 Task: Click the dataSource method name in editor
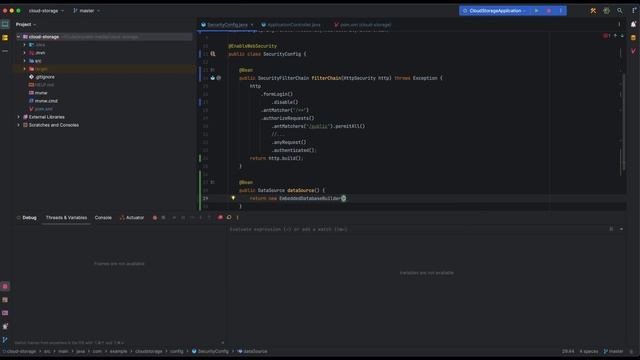click(x=300, y=190)
